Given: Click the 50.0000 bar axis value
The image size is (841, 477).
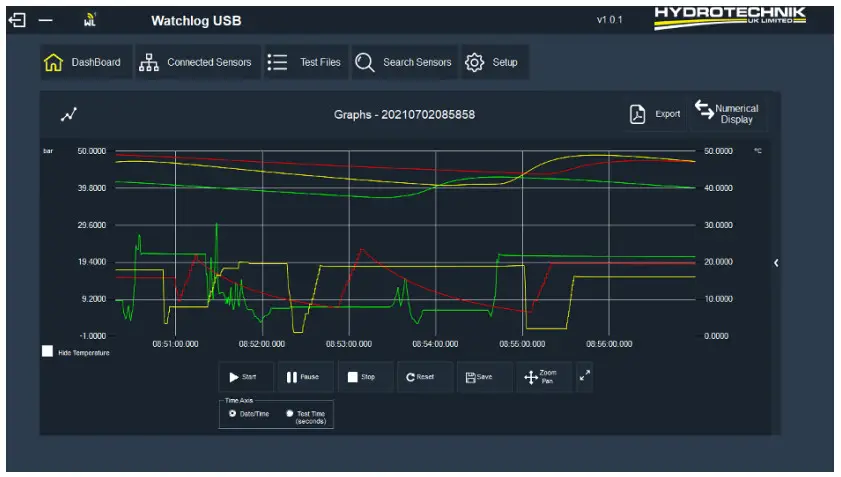Looking at the screenshot, I should [92, 151].
